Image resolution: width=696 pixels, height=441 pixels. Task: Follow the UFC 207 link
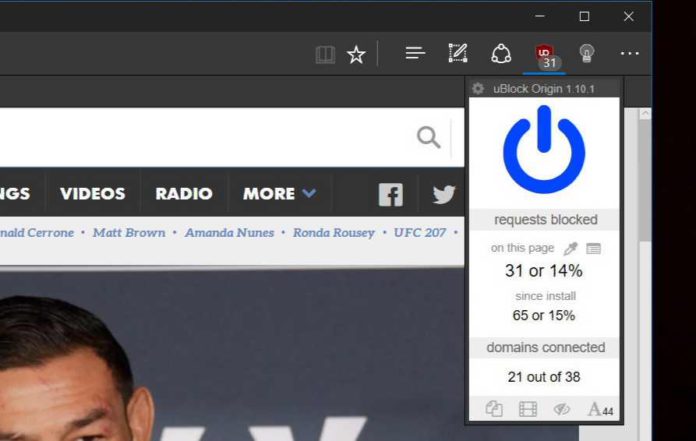(x=420, y=232)
